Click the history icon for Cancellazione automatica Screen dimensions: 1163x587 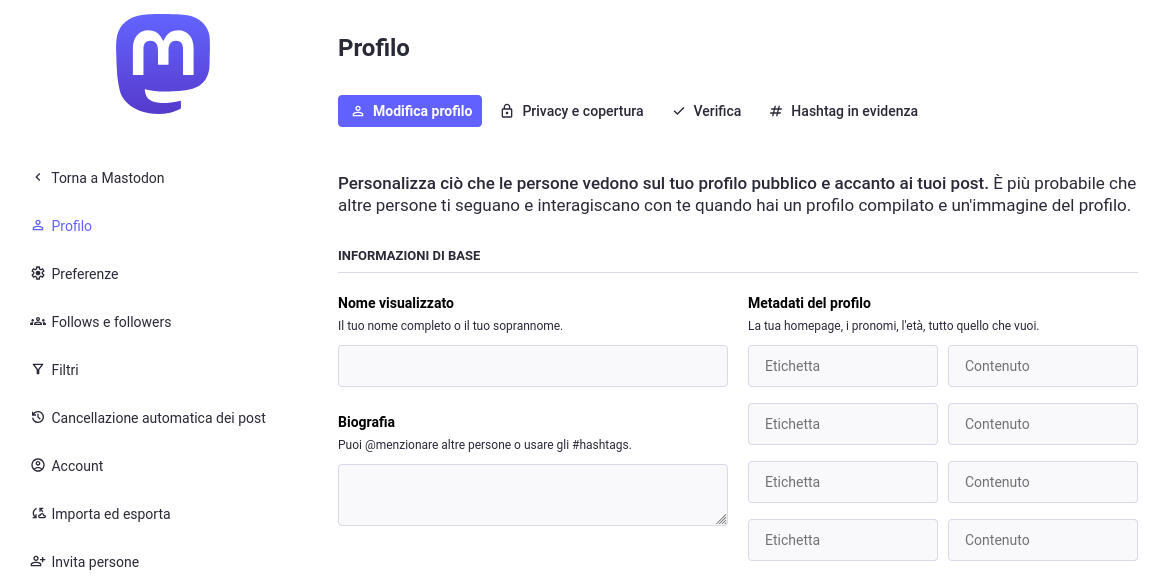tap(38, 418)
